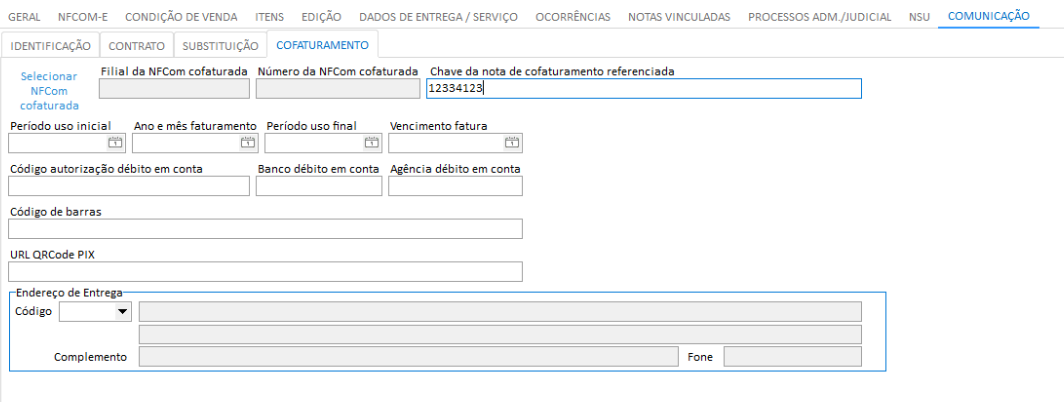The height and width of the screenshot is (402, 1064).
Task: Open calendar for Vencimento fatura
Action: coord(513,143)
